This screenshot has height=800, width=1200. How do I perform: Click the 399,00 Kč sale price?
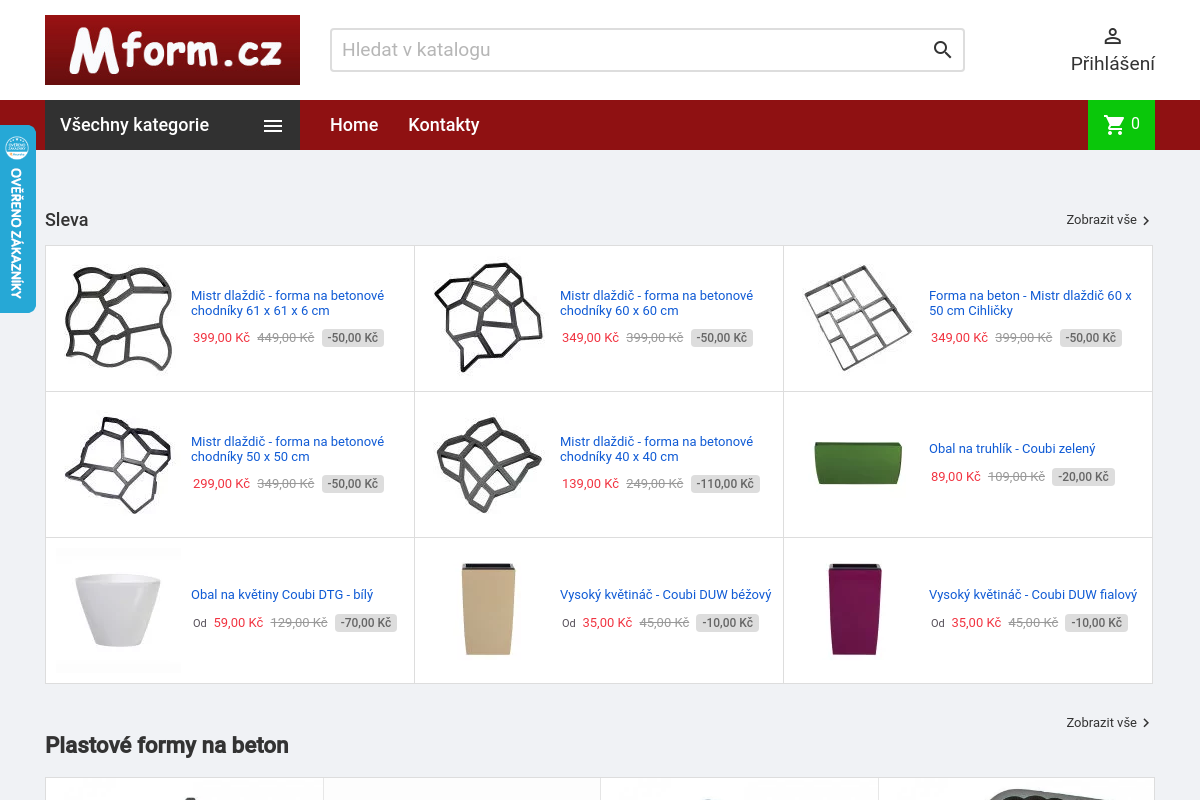pyautogui.click(x=221, y=338)
